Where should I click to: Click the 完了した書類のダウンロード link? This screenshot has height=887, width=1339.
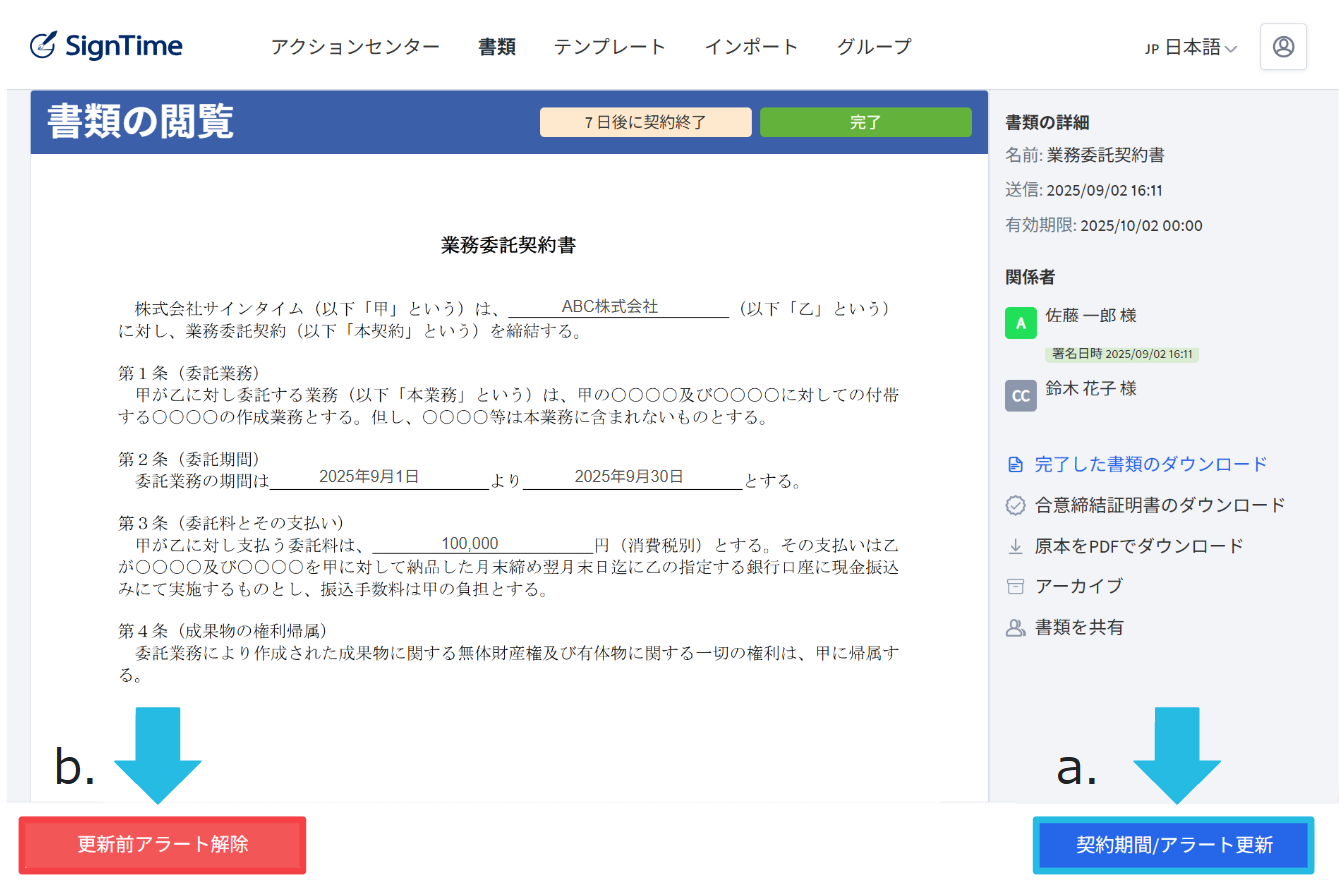click(x=1150, y=465)
